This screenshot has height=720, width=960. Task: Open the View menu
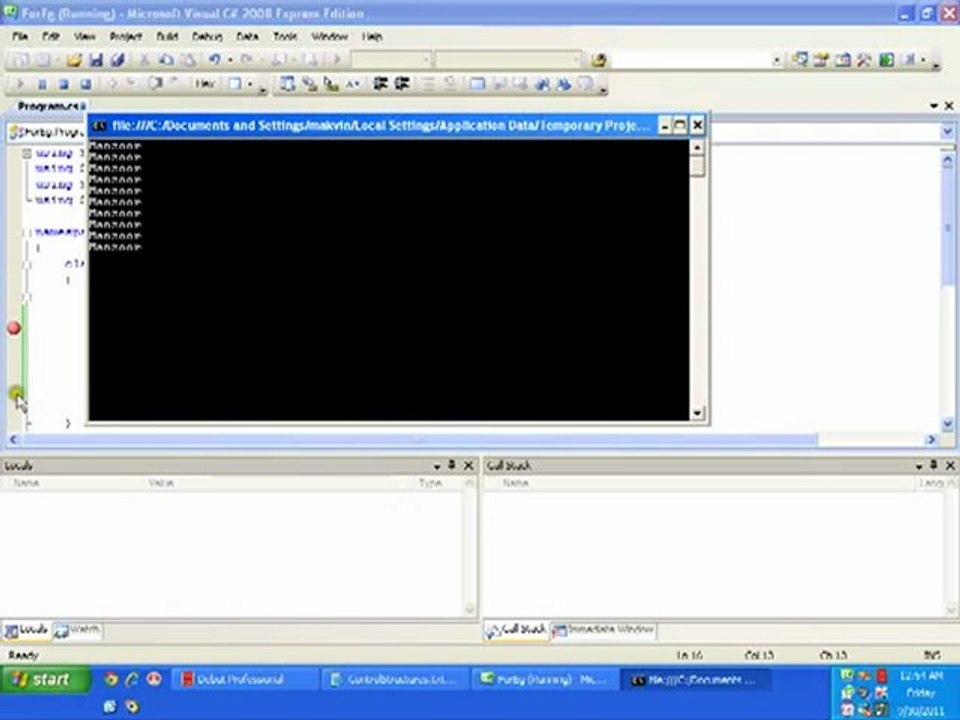coord(84,37)
